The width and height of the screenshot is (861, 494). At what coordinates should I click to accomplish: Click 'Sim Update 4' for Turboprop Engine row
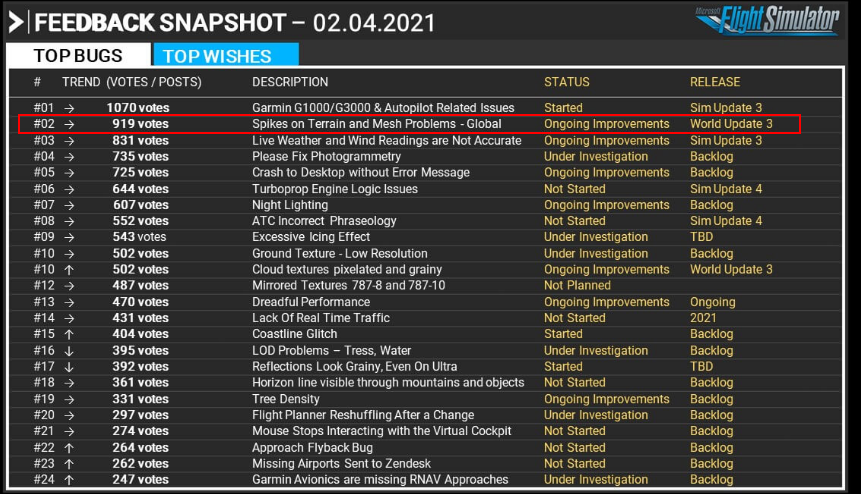(x=726, y=189)
